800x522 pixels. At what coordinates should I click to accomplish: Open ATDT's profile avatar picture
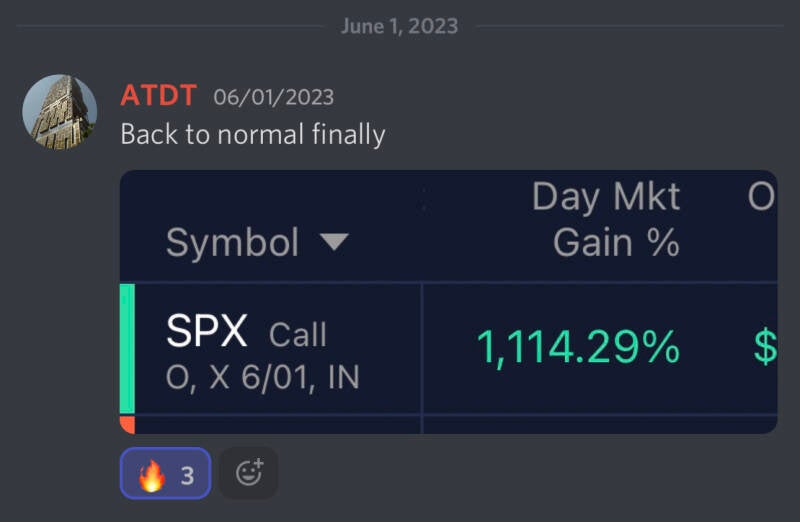tap(60, 112)
